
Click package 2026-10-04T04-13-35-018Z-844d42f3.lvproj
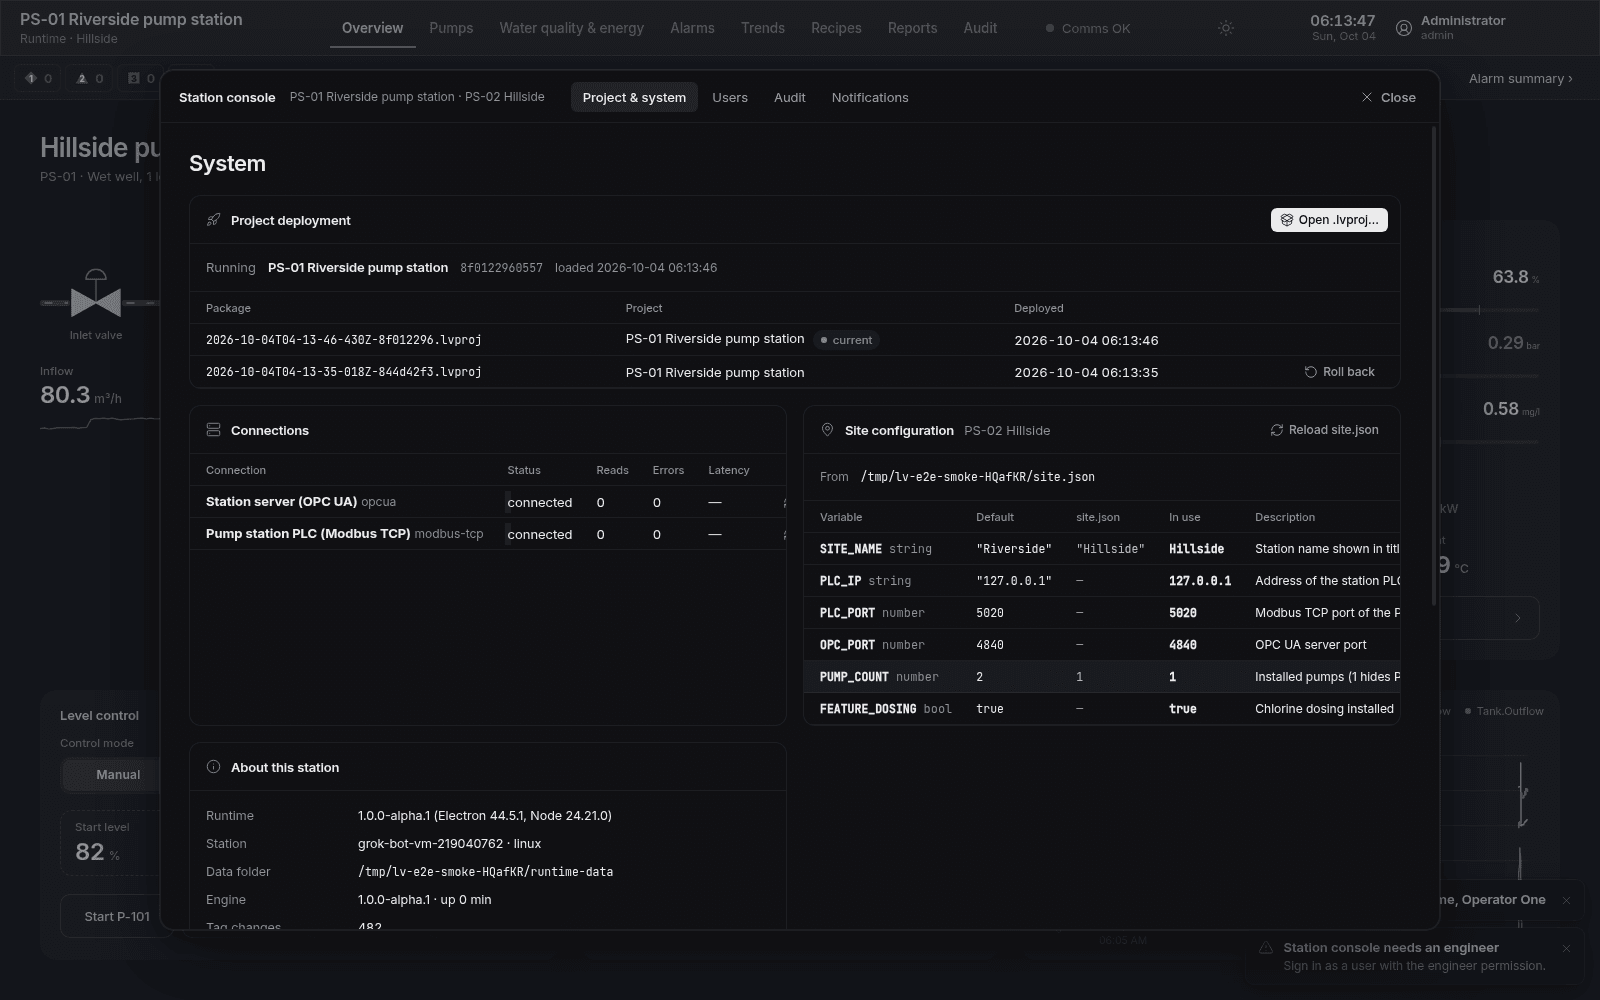click(x=344, y=372)
